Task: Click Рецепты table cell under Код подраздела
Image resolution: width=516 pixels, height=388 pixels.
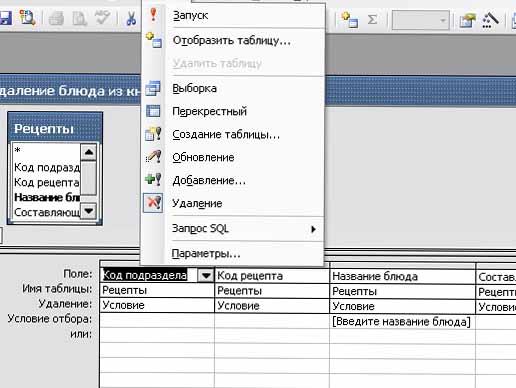Action: click(157, 290)
